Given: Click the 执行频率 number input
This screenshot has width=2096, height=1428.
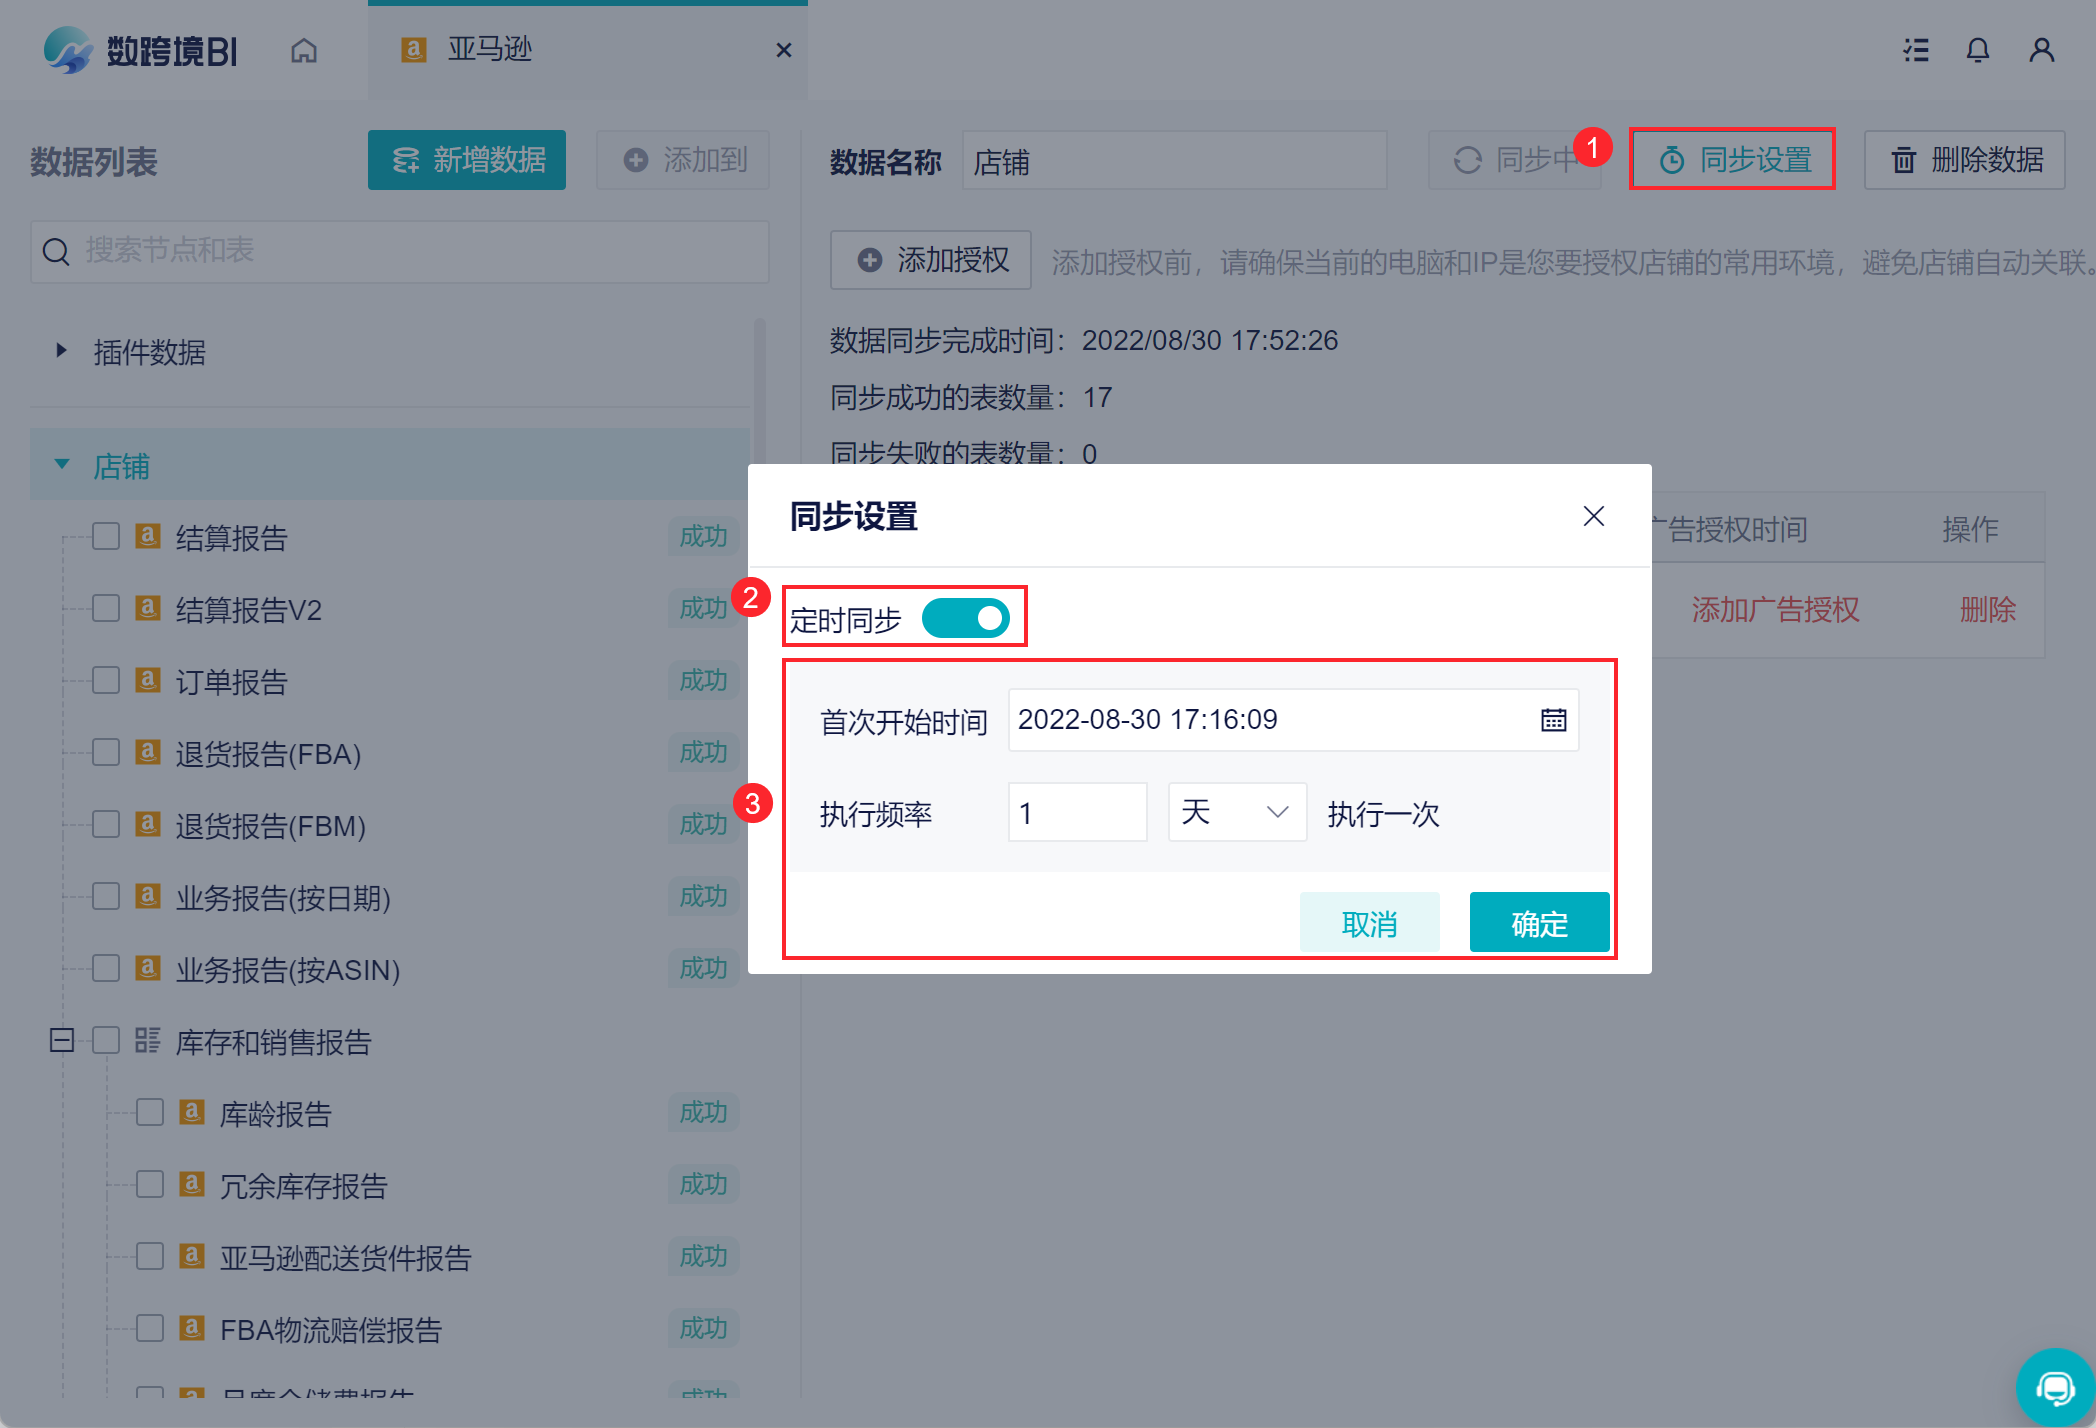Looking at the screenshot, I should pyautogui.click(x=1077, y=812).
